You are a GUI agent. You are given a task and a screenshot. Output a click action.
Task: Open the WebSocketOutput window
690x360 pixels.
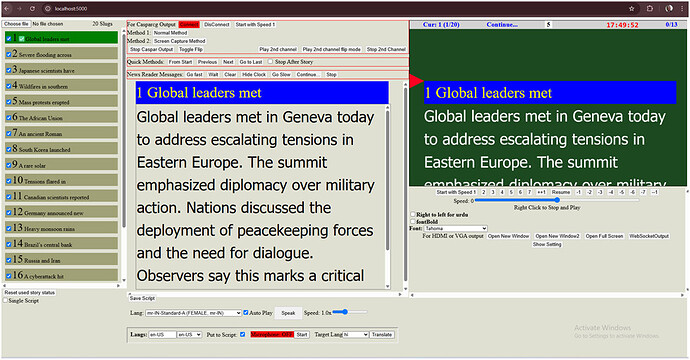(x=649, y=236)
